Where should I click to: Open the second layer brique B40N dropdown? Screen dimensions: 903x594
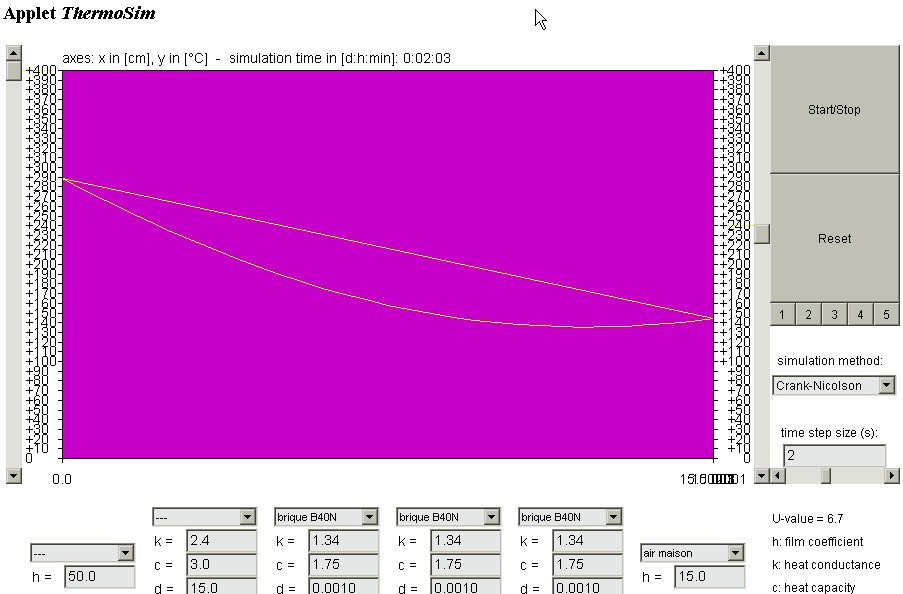coord(327,517)
